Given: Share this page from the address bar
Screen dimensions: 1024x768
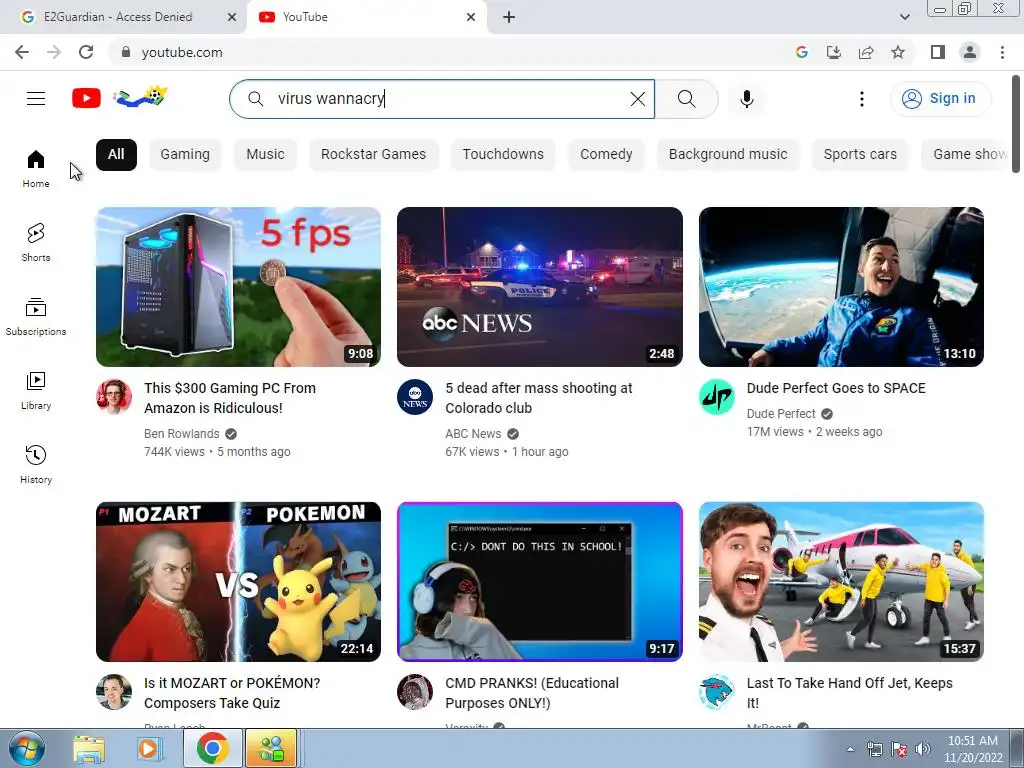Looking at the screenshot, I should [866, 52].
